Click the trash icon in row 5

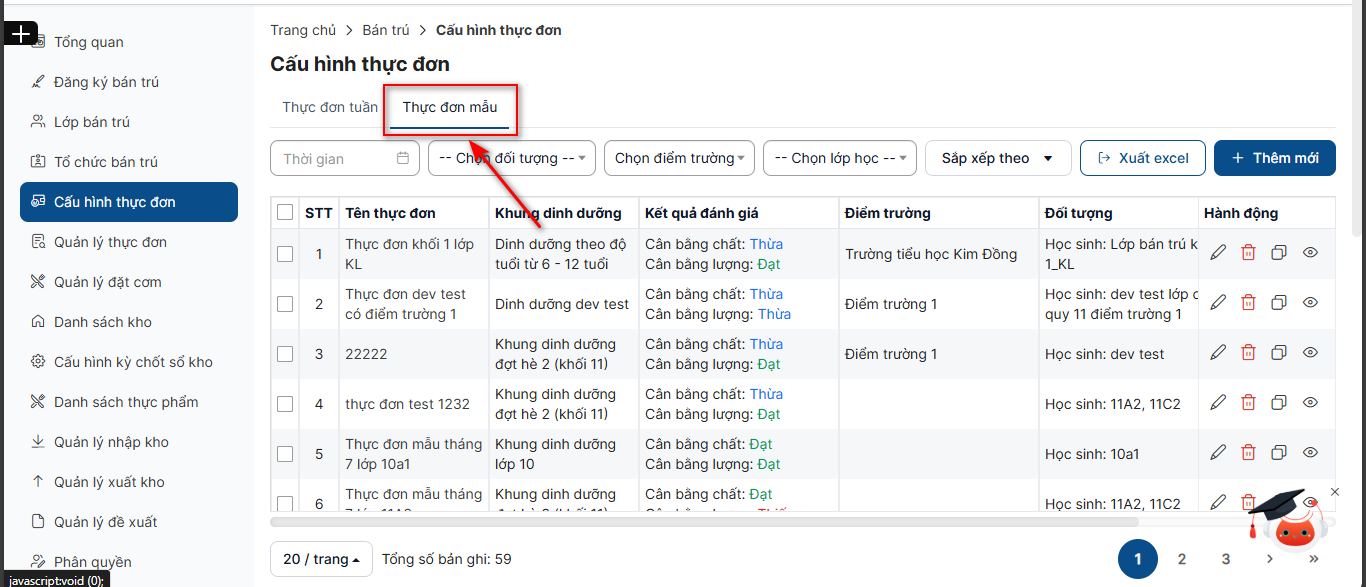pos(1248,453)
